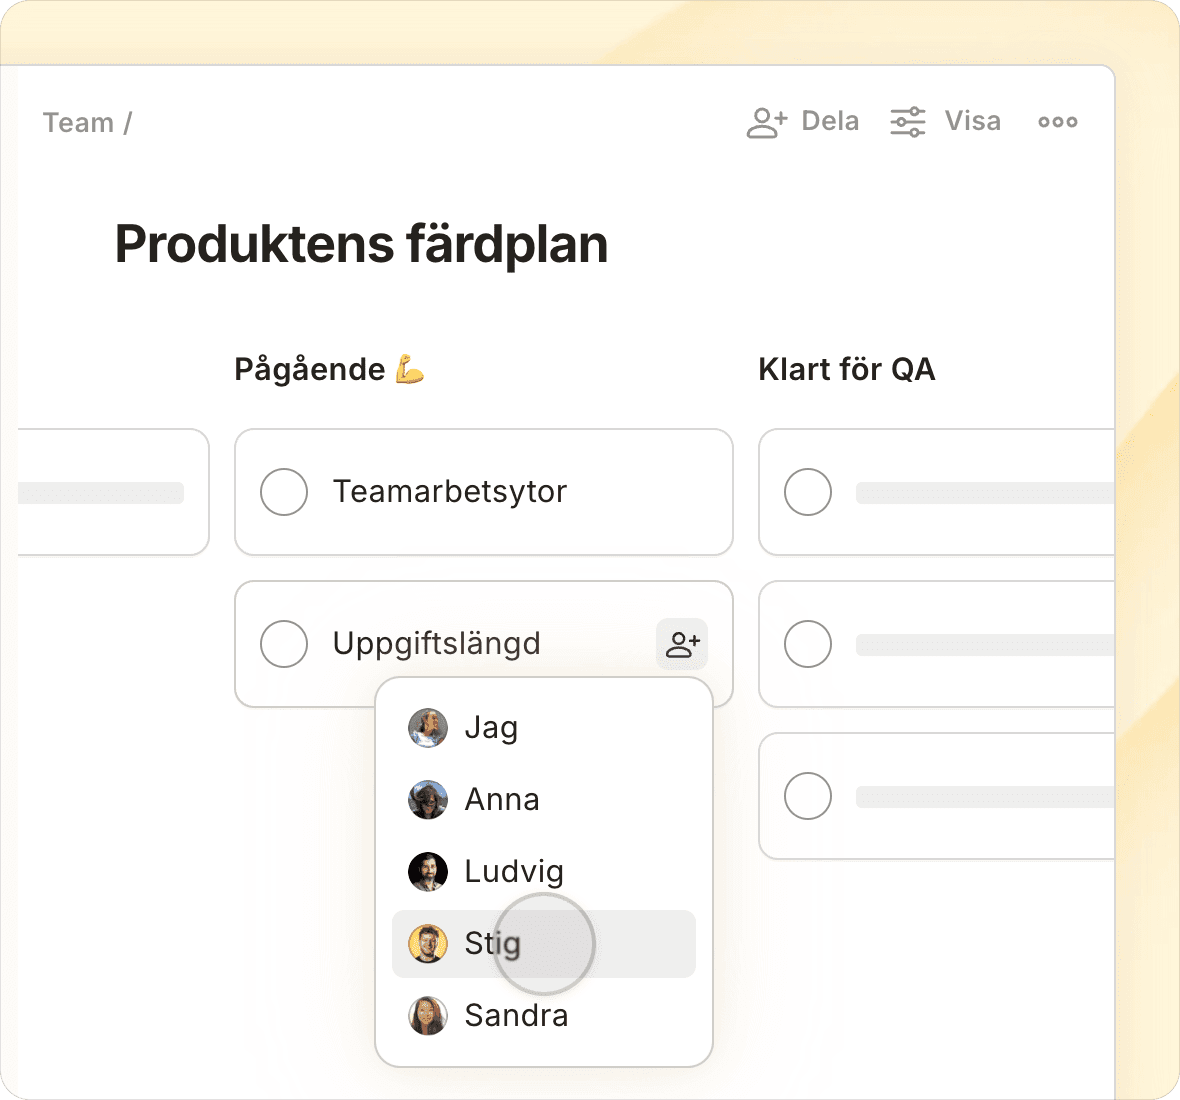This screenshot has height=1100, width=1180.
Task: Assign the task to Jag
Action: coord(491,728)
